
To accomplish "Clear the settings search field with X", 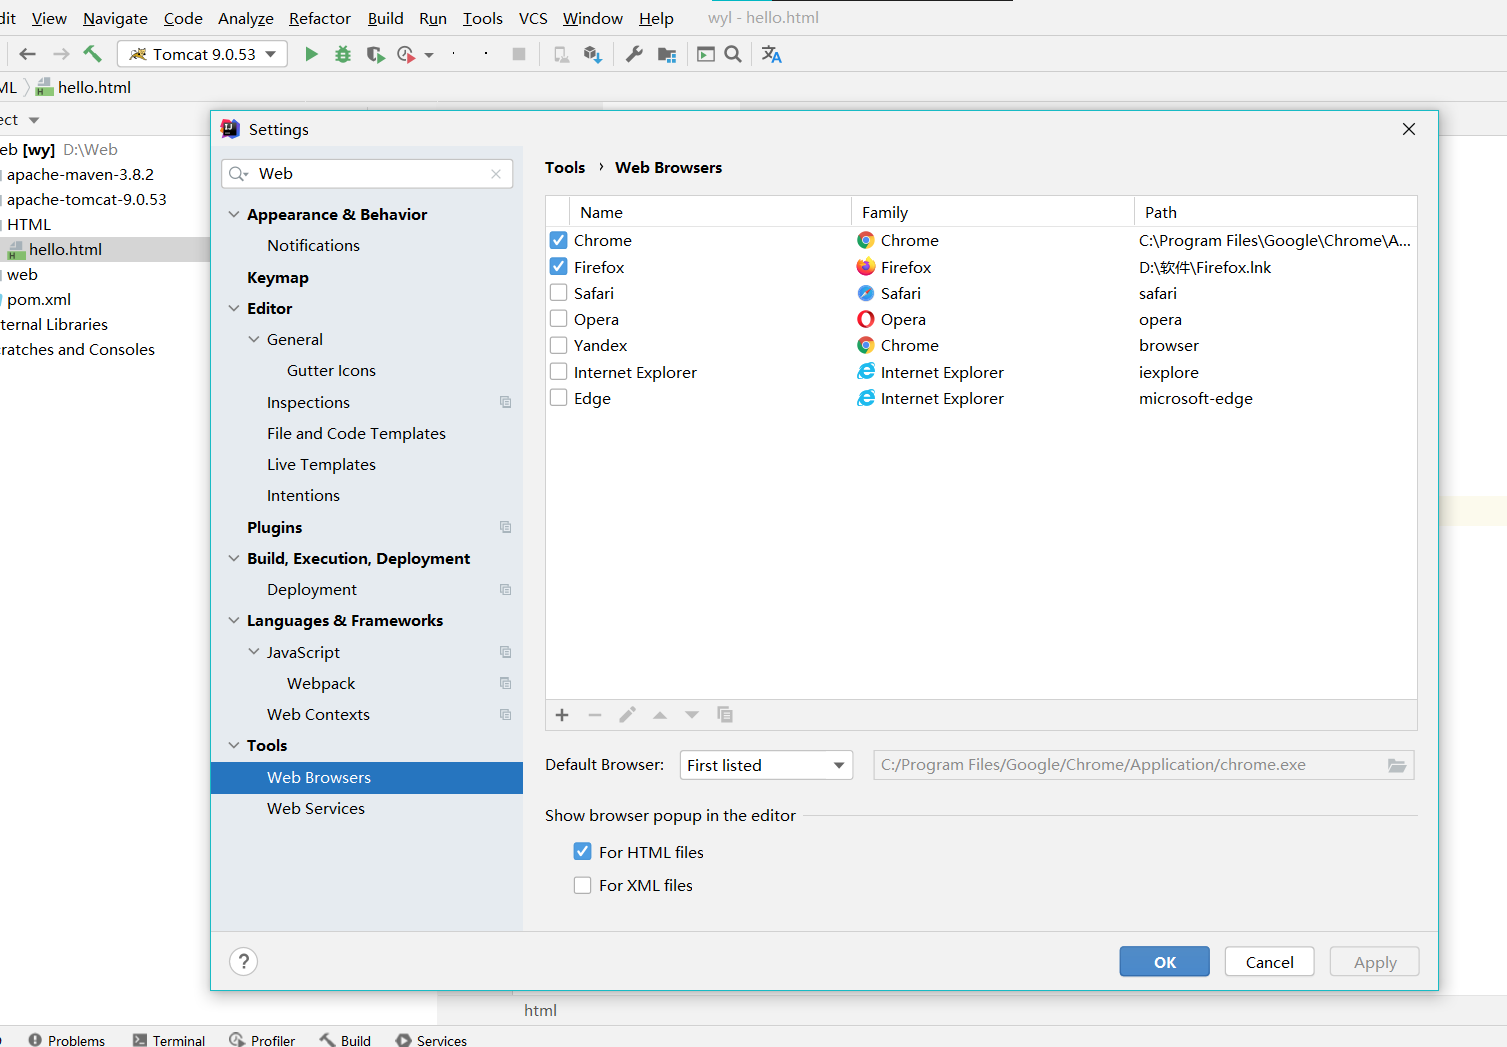I will pyautogui.click(x=496, y=174).
